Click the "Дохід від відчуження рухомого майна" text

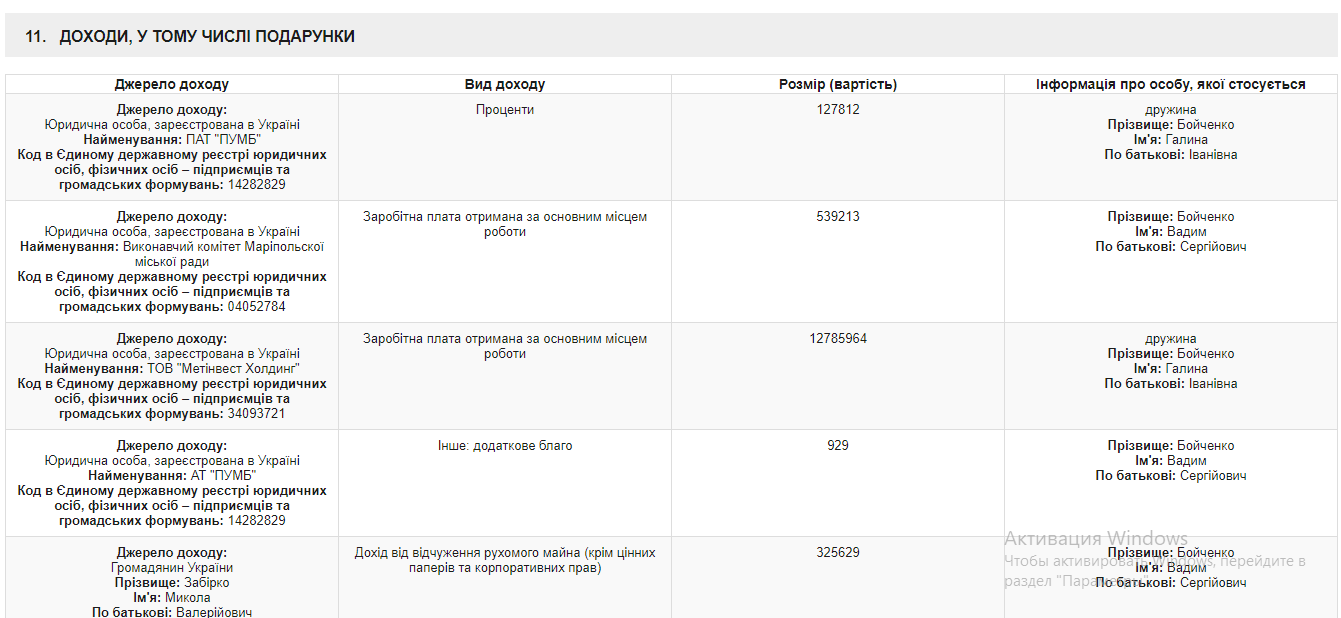[x=505, y=560]
